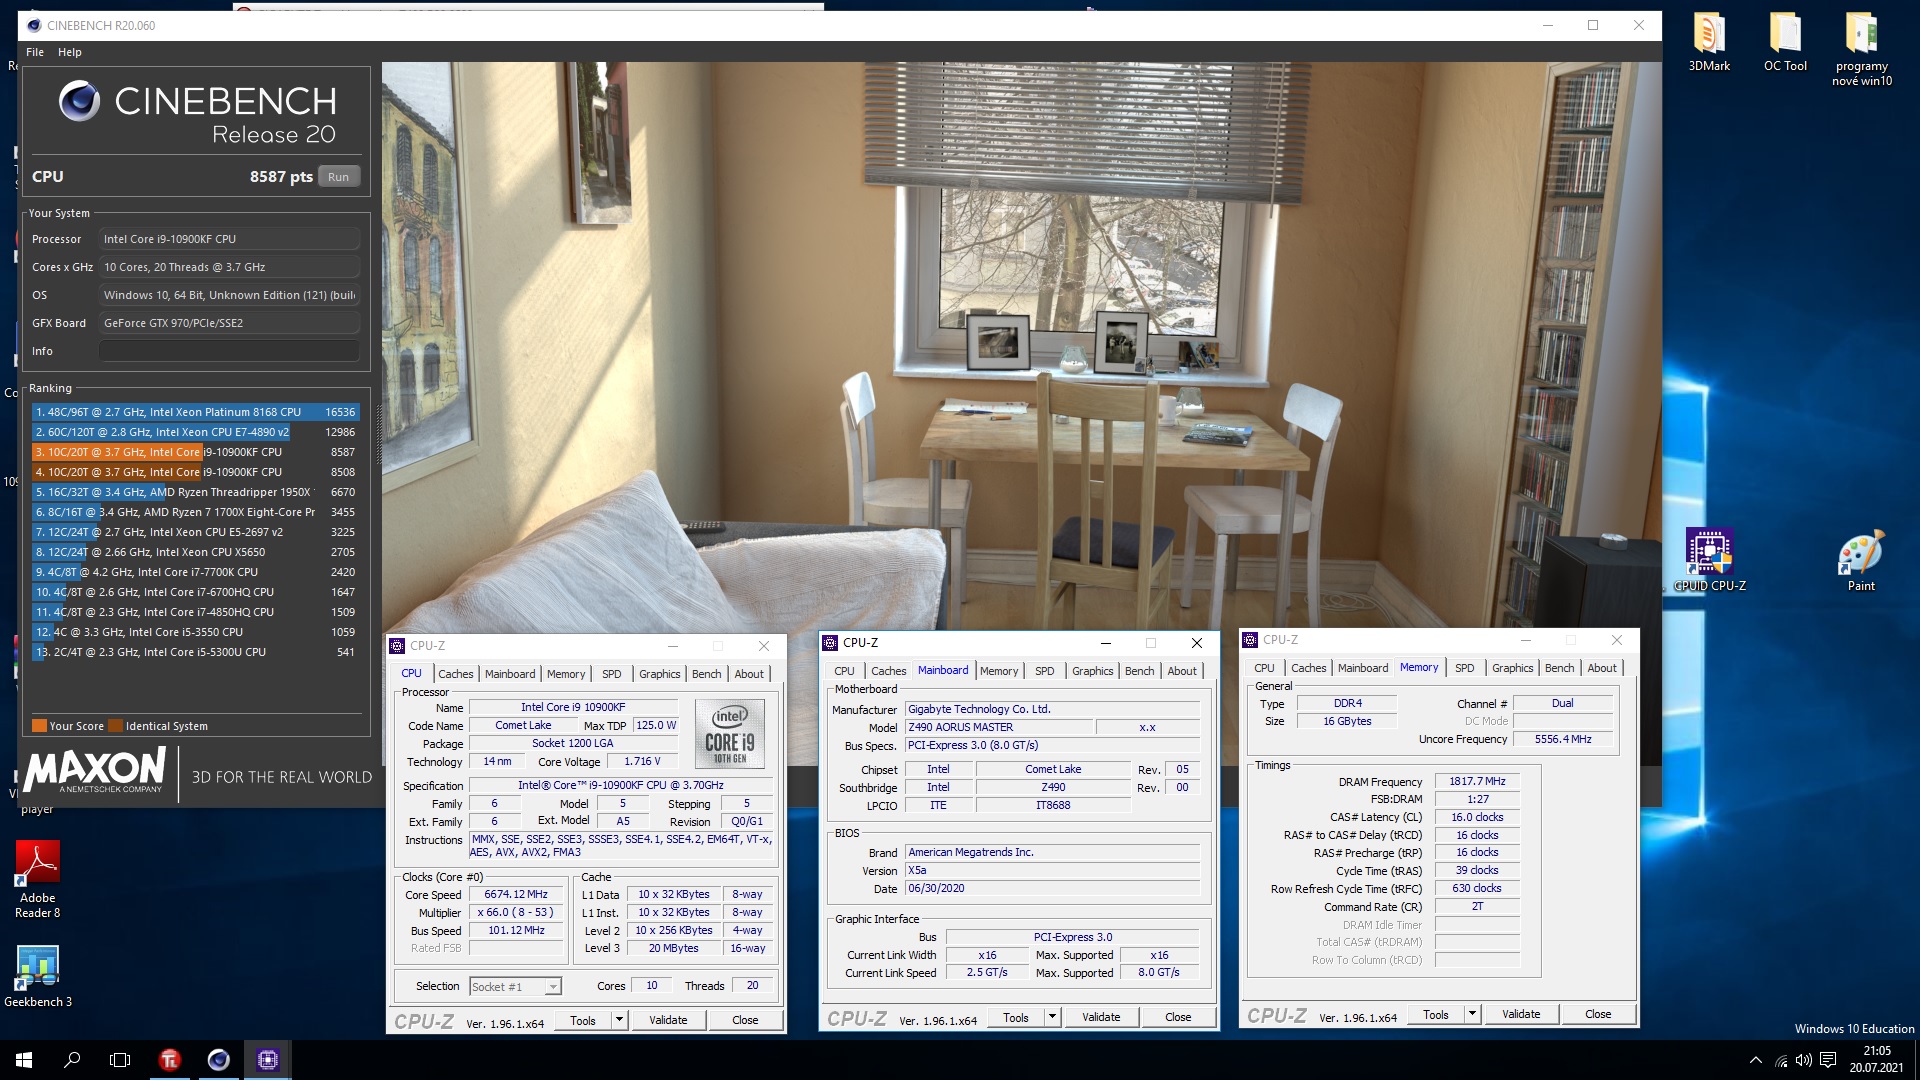Launch CPUID CPU-Z desktop shortcut

tap(1709, 560)
